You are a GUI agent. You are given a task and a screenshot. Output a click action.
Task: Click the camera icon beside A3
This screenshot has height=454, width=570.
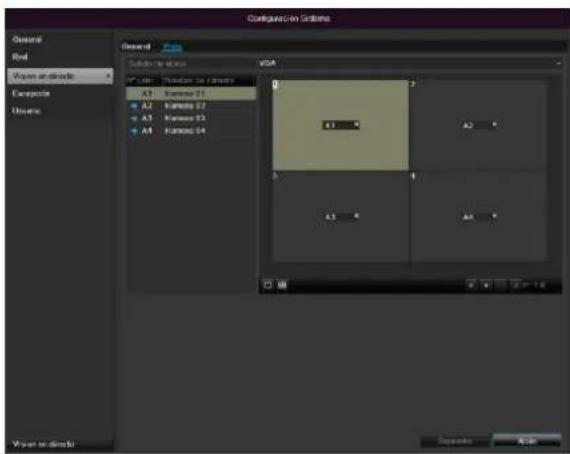point(134,118)
